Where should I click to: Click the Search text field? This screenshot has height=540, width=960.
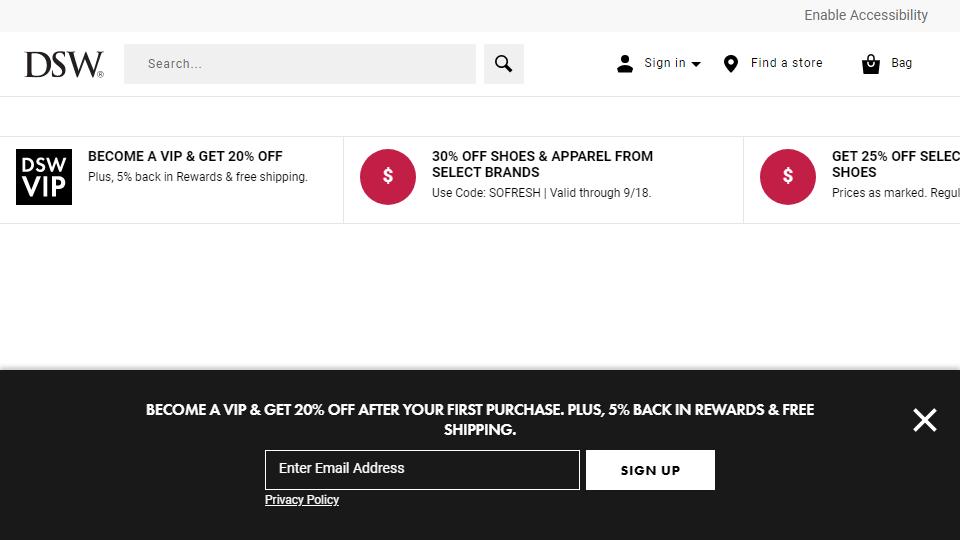pos(300,64)
